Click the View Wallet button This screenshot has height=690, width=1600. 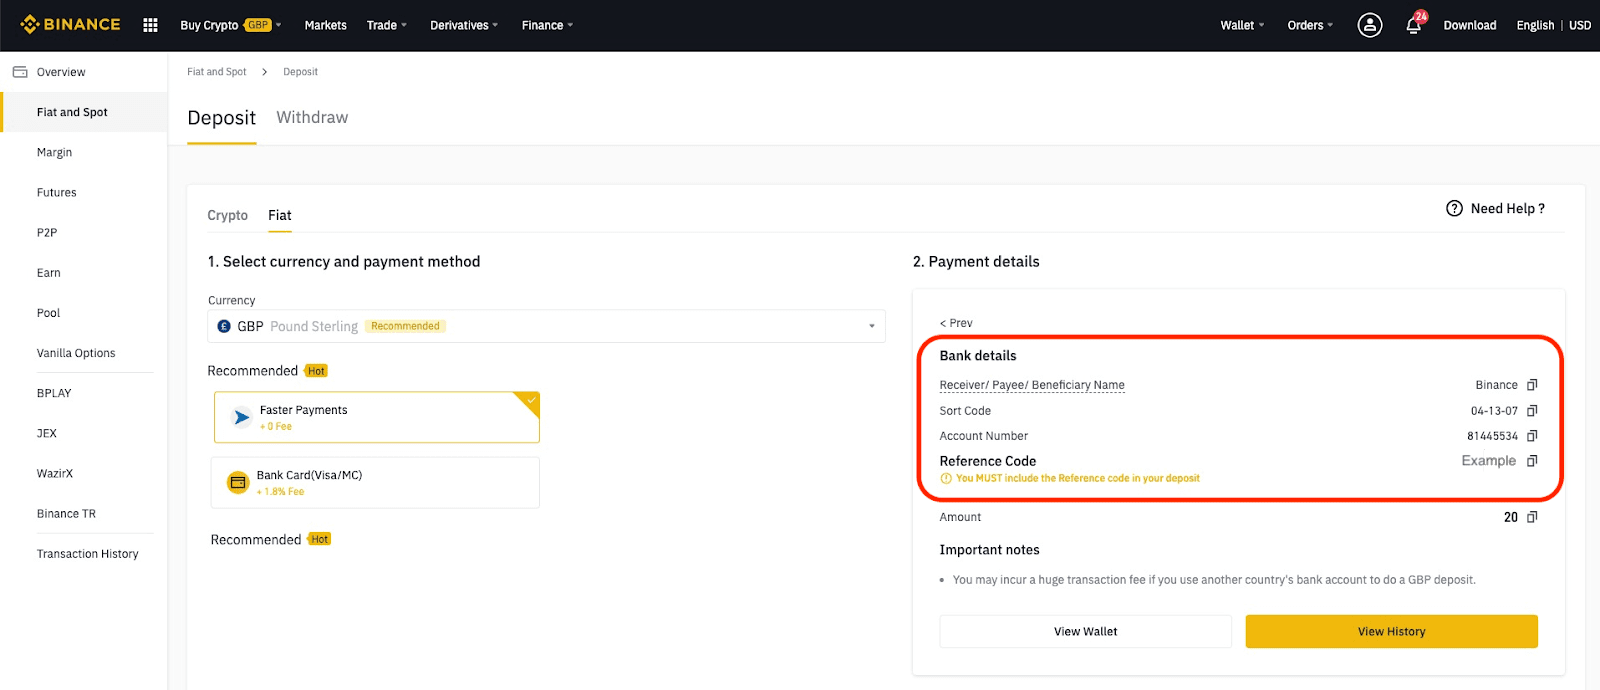click(1085, 631)
